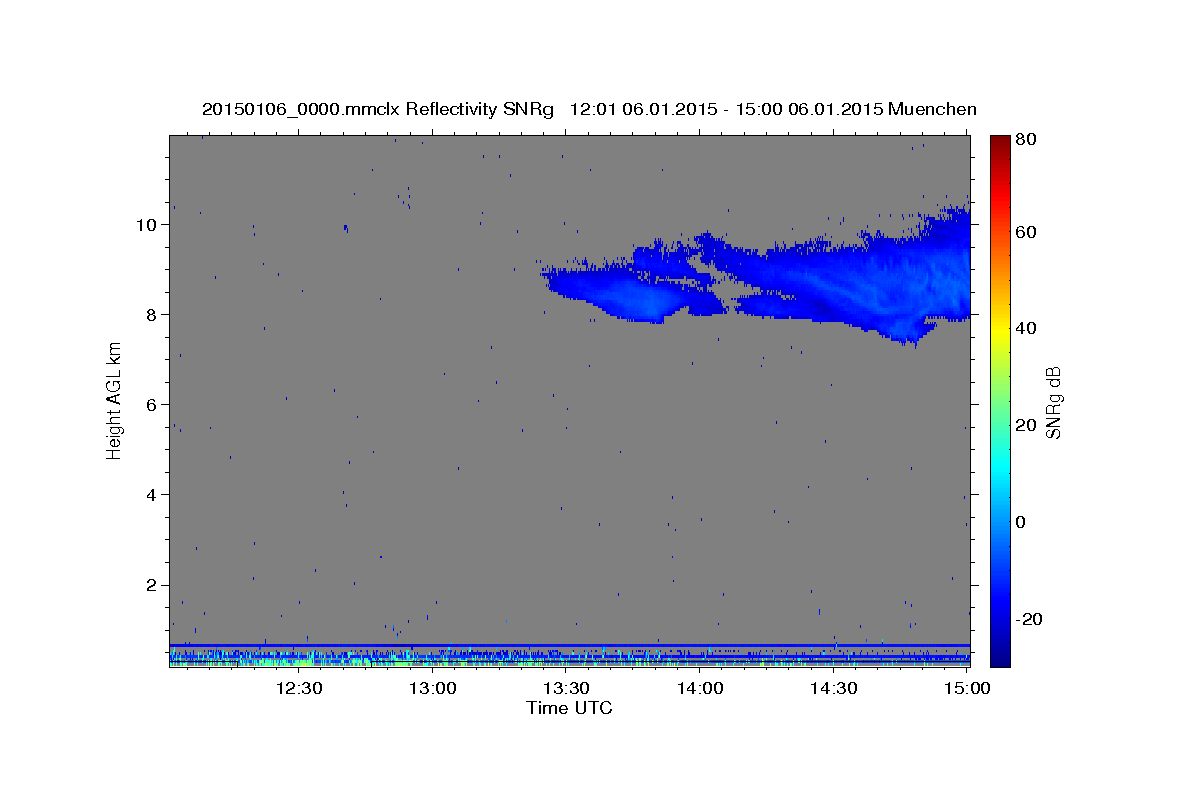Select the 14:00 time axis label
Image resolution: width=1200 pixels, height=800 pixels.
point(699,689)
